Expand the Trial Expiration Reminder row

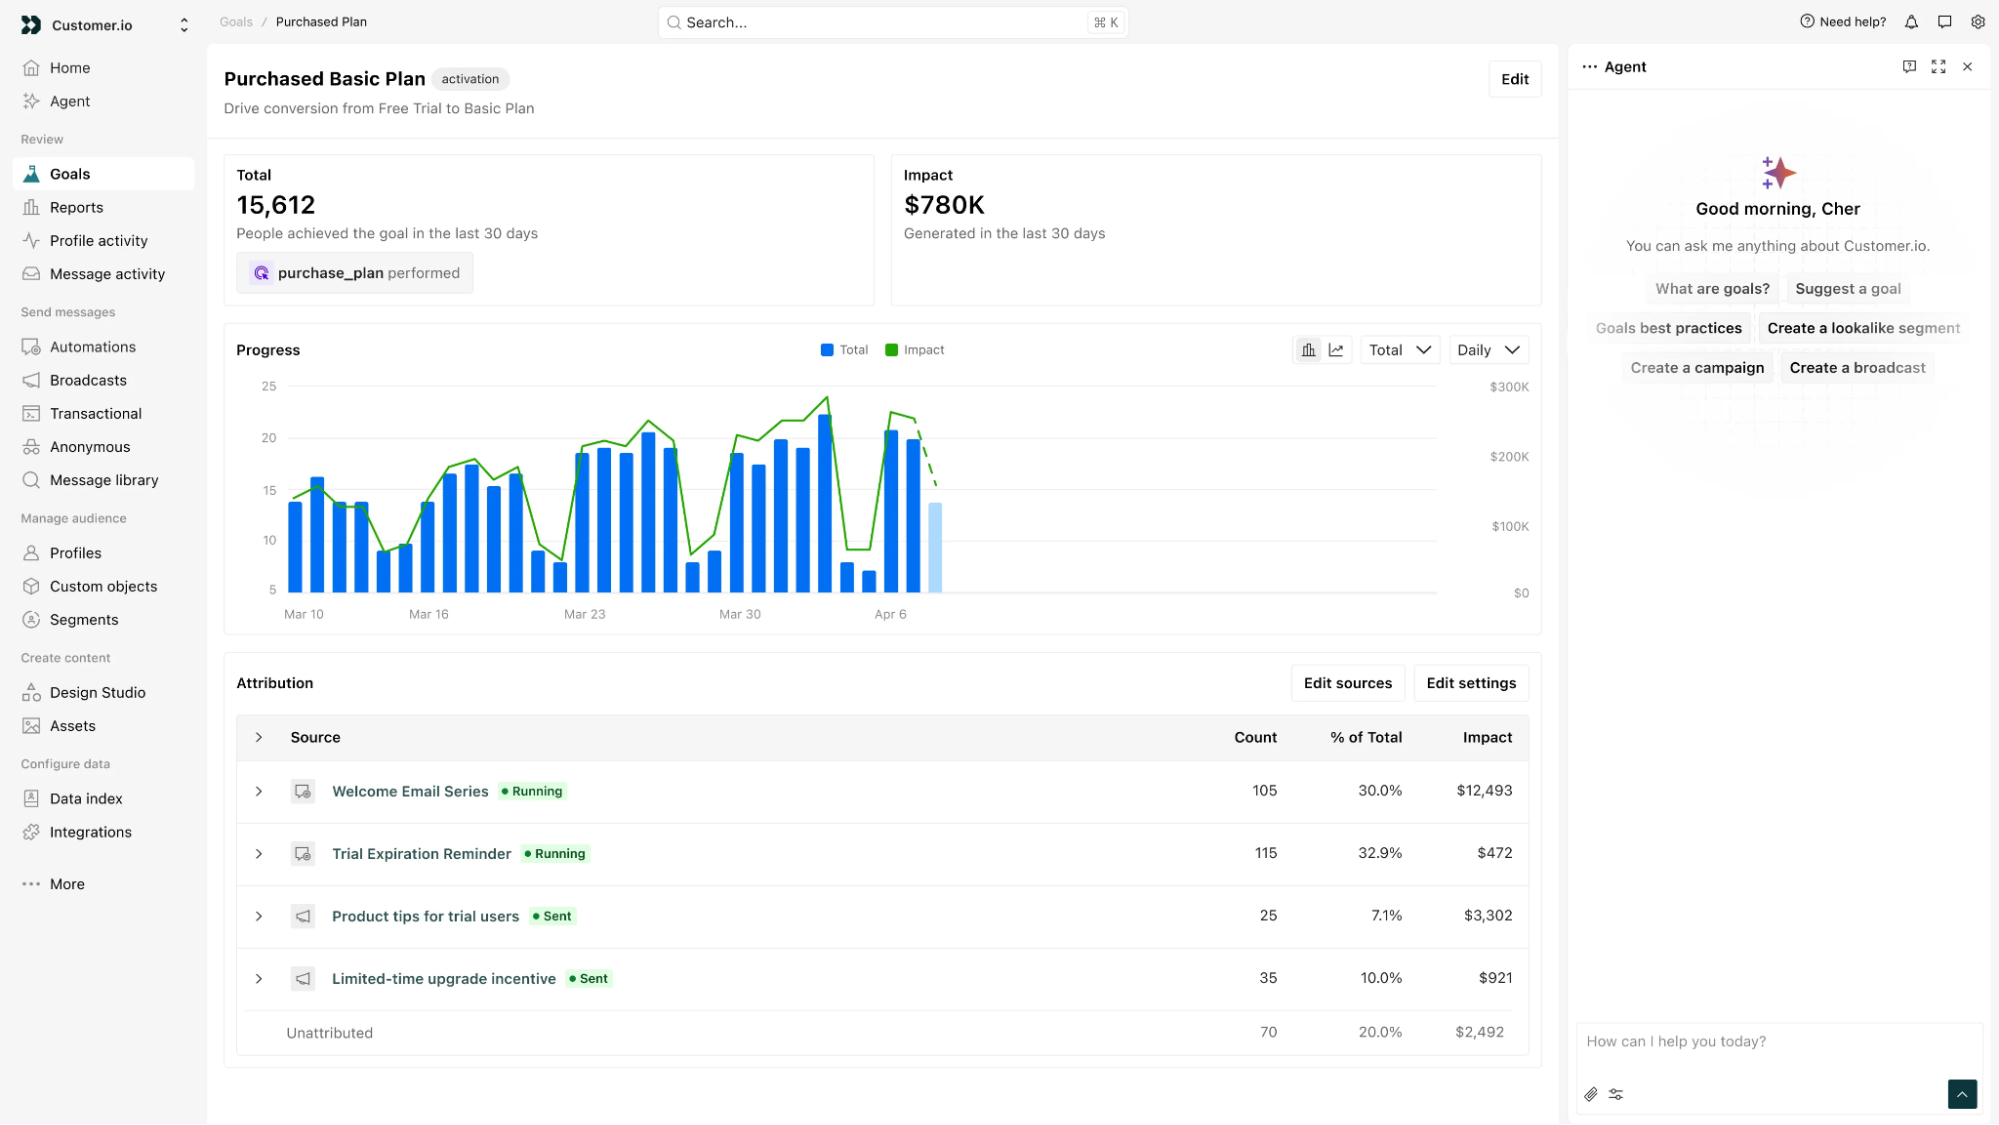coord(259,854)
